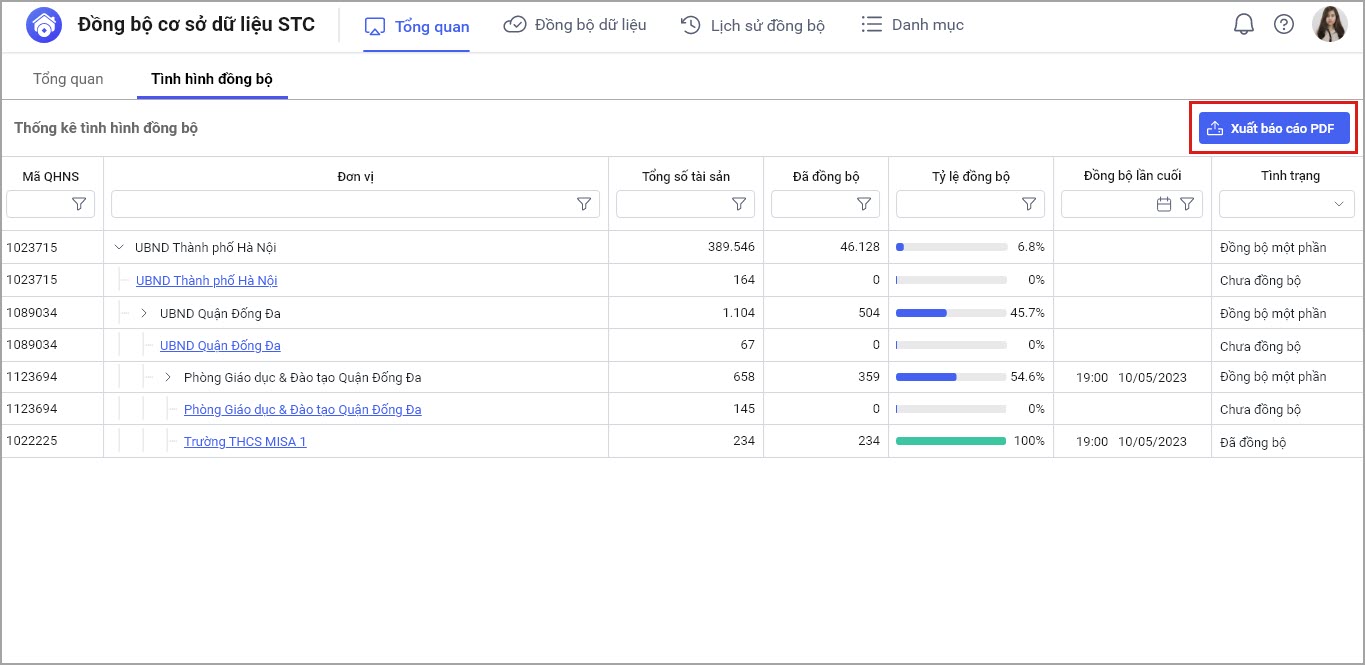Click the app home logo icon
Viewport: 1365px width, 665px height.
click(x=43, y=25)
